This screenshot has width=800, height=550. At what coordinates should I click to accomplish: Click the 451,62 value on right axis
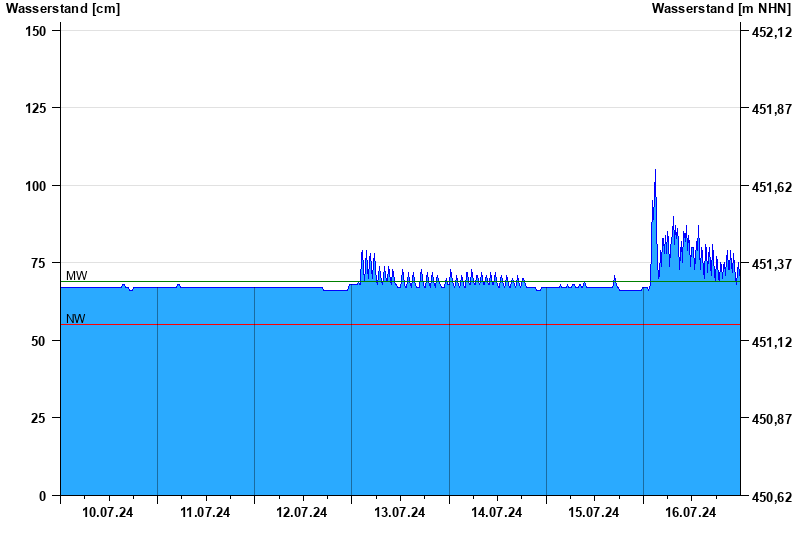coord(772,187)
